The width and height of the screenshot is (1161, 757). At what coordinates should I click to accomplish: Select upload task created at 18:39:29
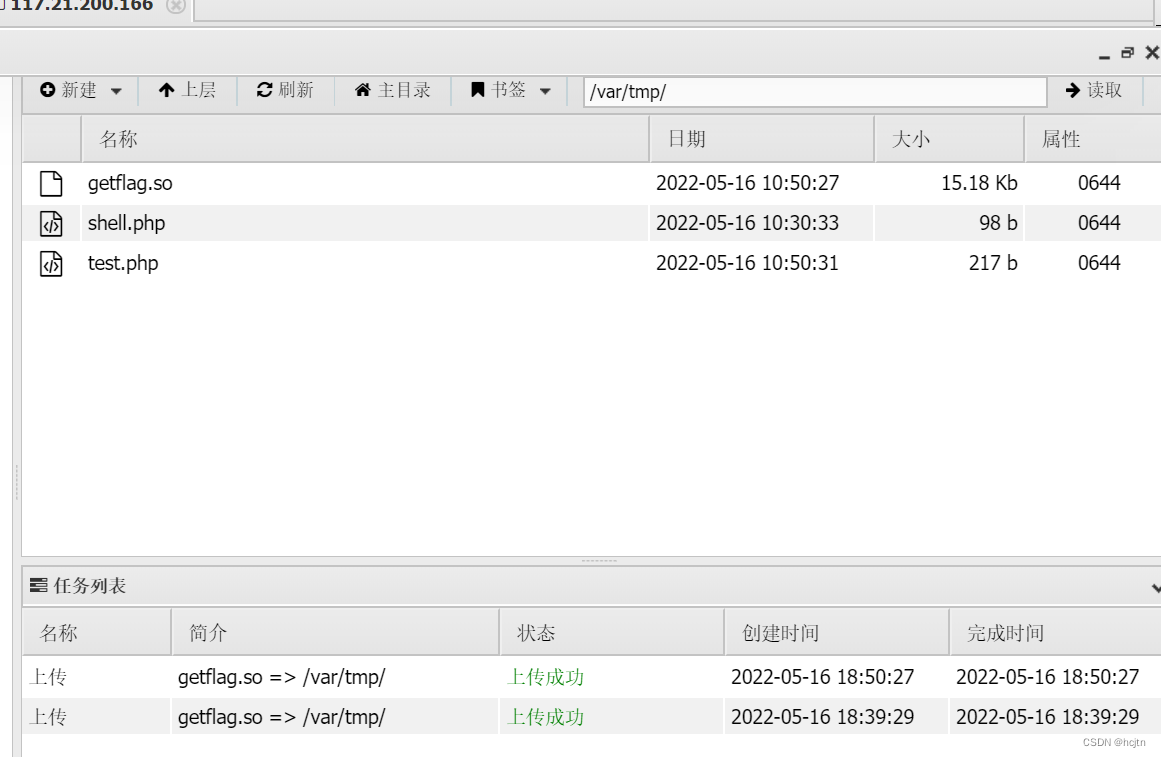coord(592,717)
